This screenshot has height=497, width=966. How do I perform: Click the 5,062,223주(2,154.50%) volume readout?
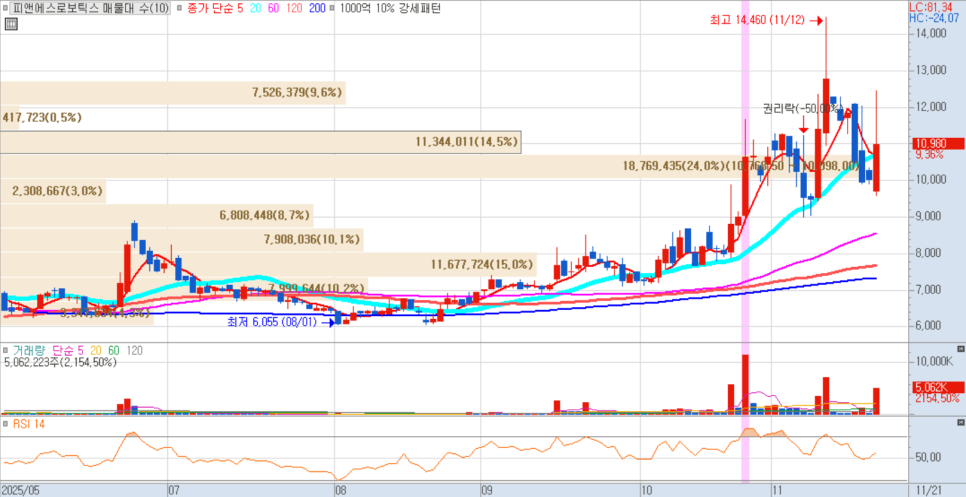pyautogui.click(x=60, y=362)
